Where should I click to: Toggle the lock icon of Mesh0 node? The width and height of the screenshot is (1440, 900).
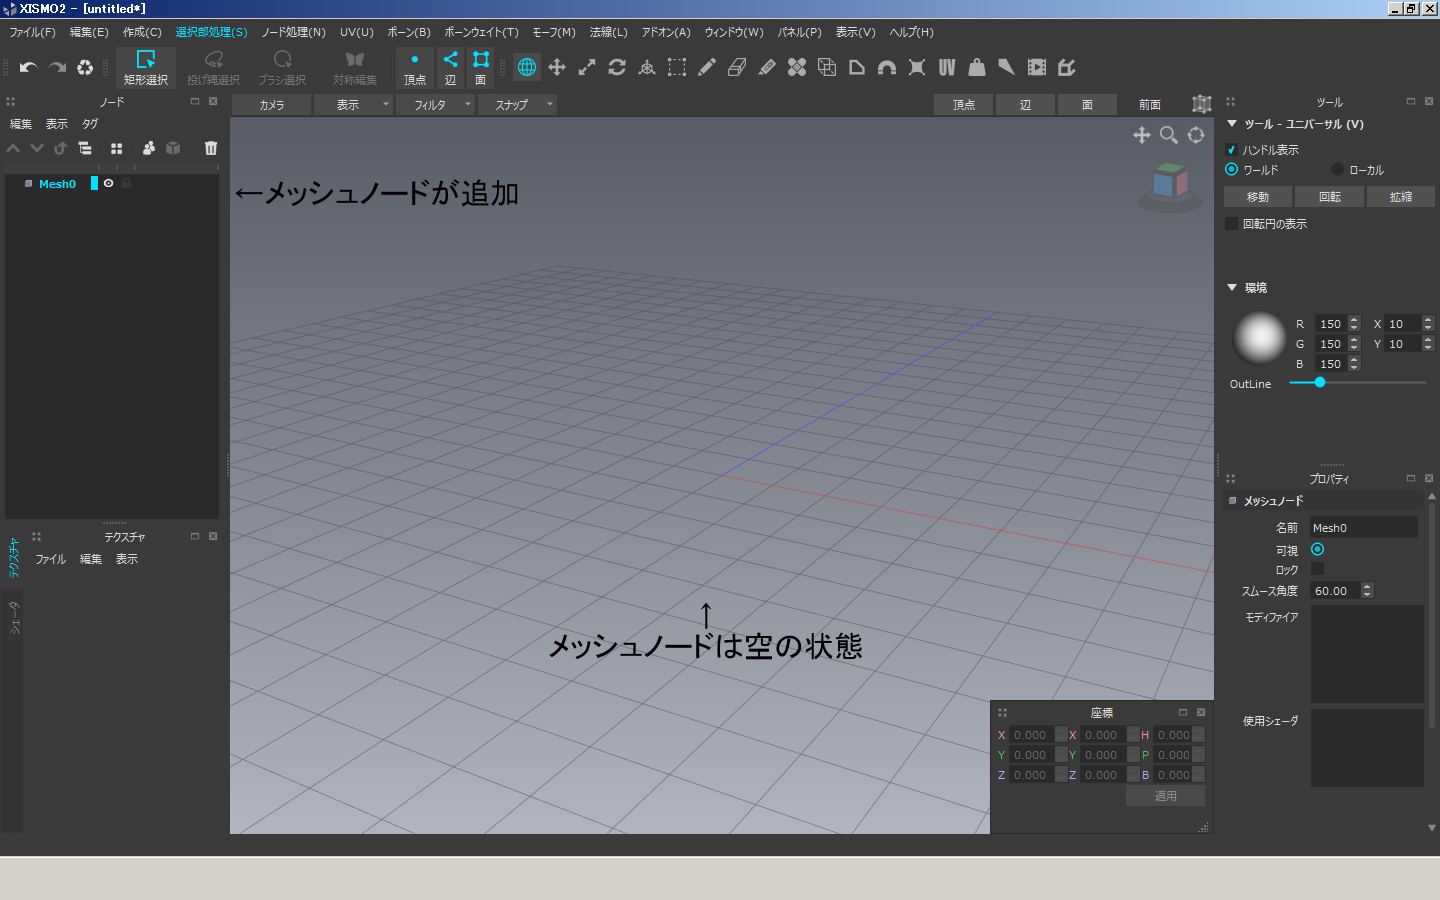126,183
